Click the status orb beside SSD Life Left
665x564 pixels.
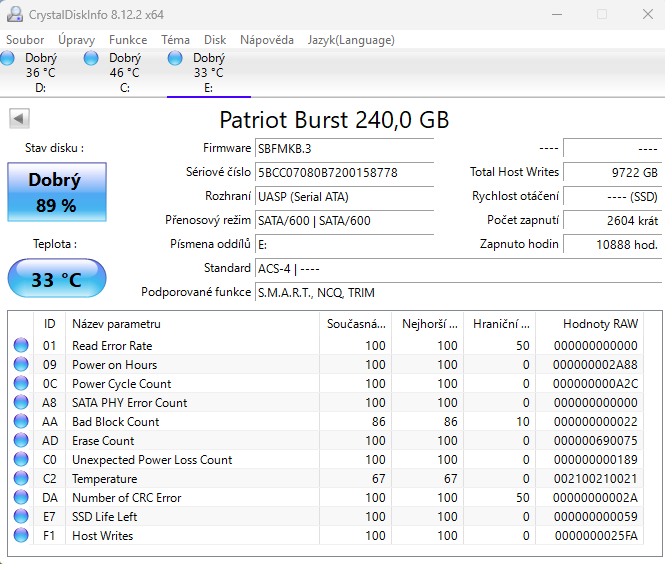(21, 517)
